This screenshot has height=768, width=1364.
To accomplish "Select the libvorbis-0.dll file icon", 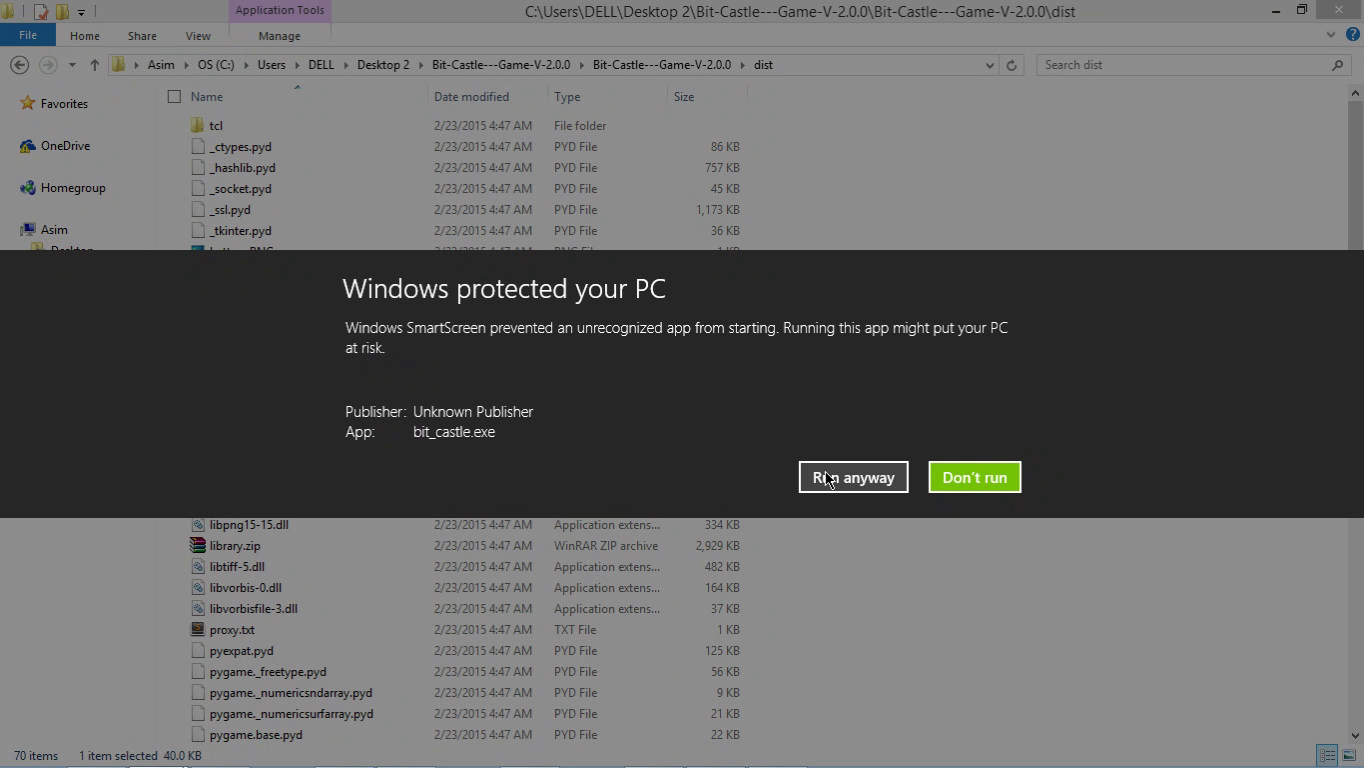I will click(x=198, y=588).
